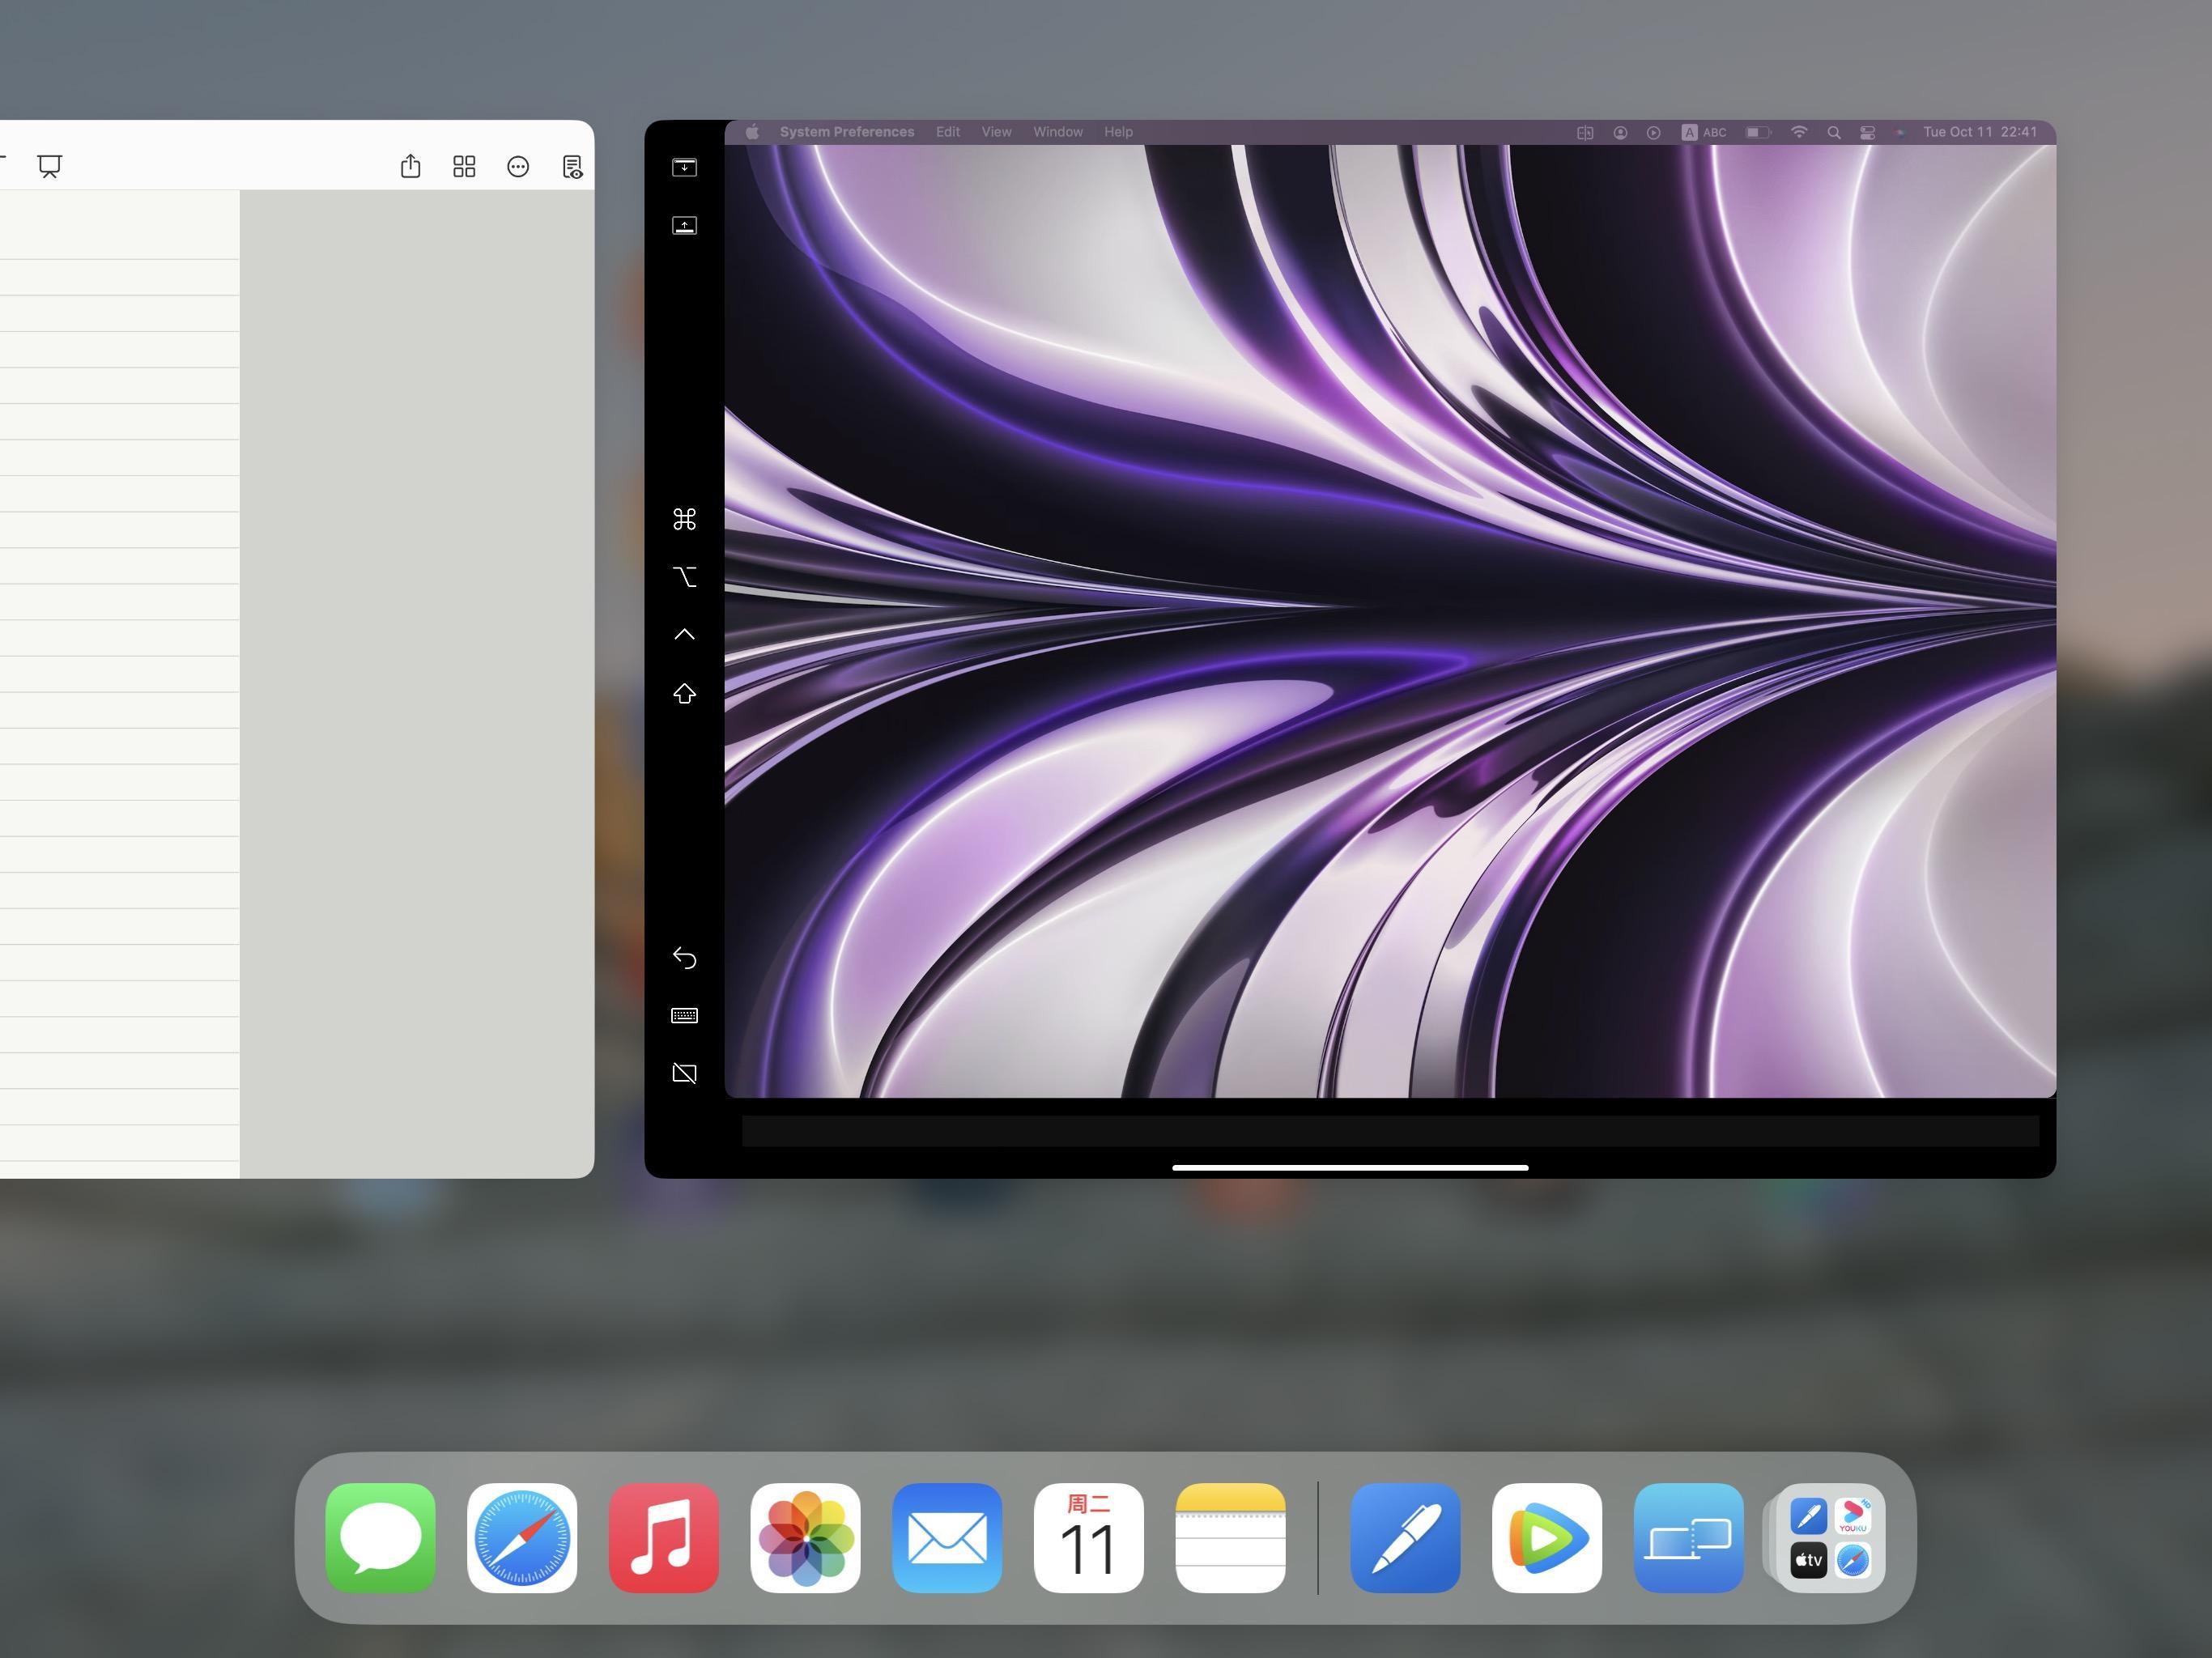Viewport: 2212px width, 1658px height.
Task: Tap the Command key in the Sidecar sidebar
Action: (x=684, y=519)
